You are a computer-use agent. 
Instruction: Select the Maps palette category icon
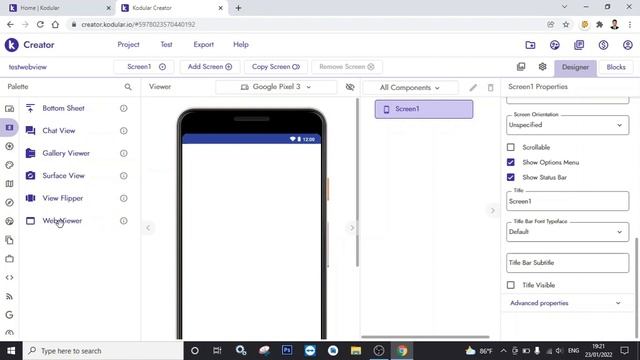pos(9,184)
